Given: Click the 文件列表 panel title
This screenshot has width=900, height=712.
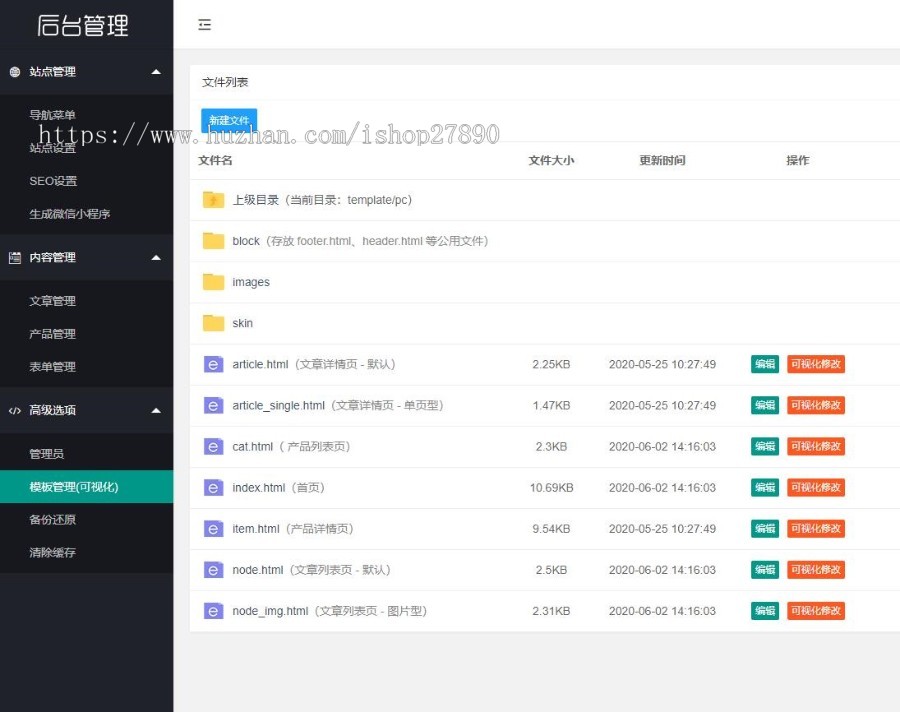Looking at the screenshot, I should pos(225,83).
